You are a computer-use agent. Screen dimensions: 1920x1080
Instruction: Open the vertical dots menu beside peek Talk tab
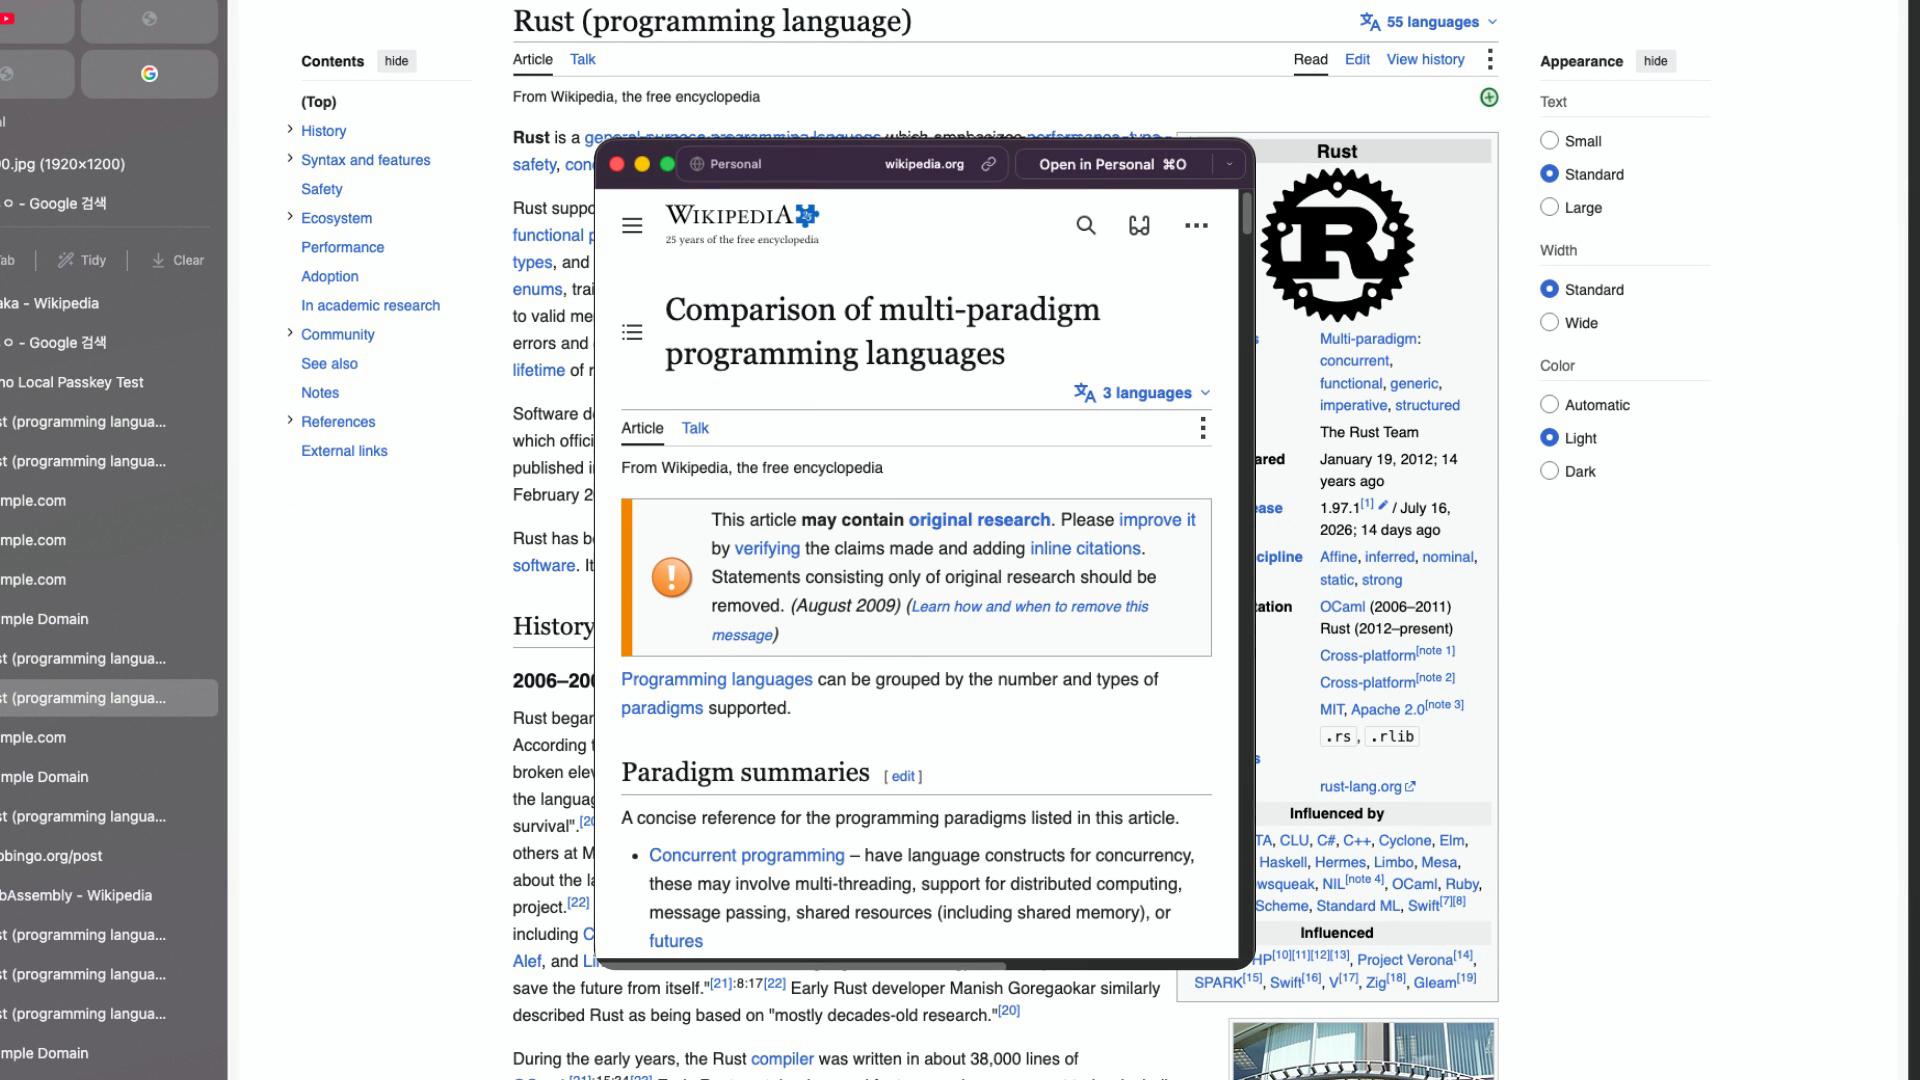[x=1202, y=429]
